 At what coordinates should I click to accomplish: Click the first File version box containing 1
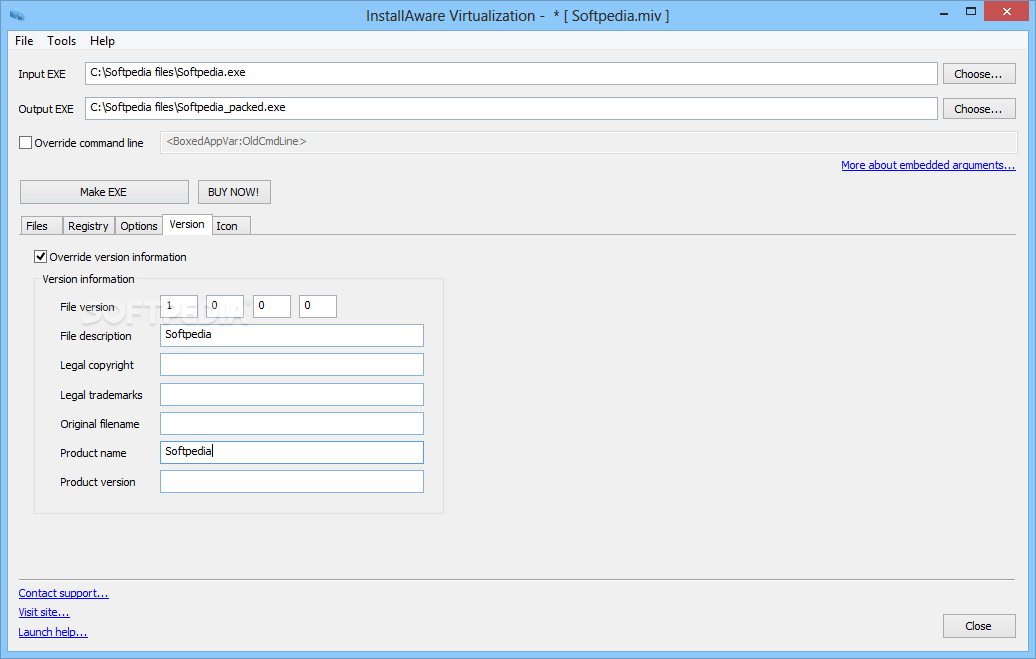click(178, 306)
